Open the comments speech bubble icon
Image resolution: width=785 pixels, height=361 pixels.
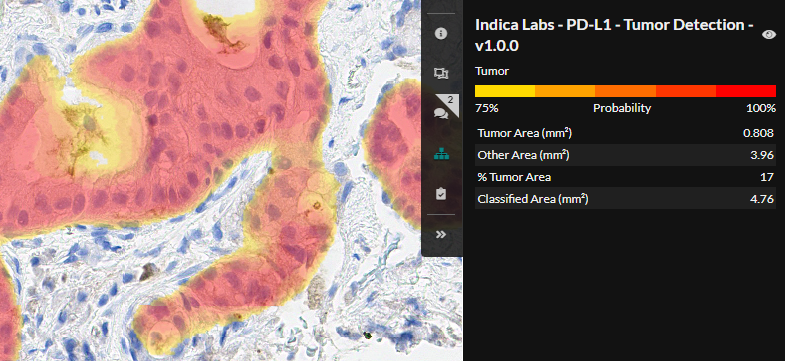tap(441, 113)
